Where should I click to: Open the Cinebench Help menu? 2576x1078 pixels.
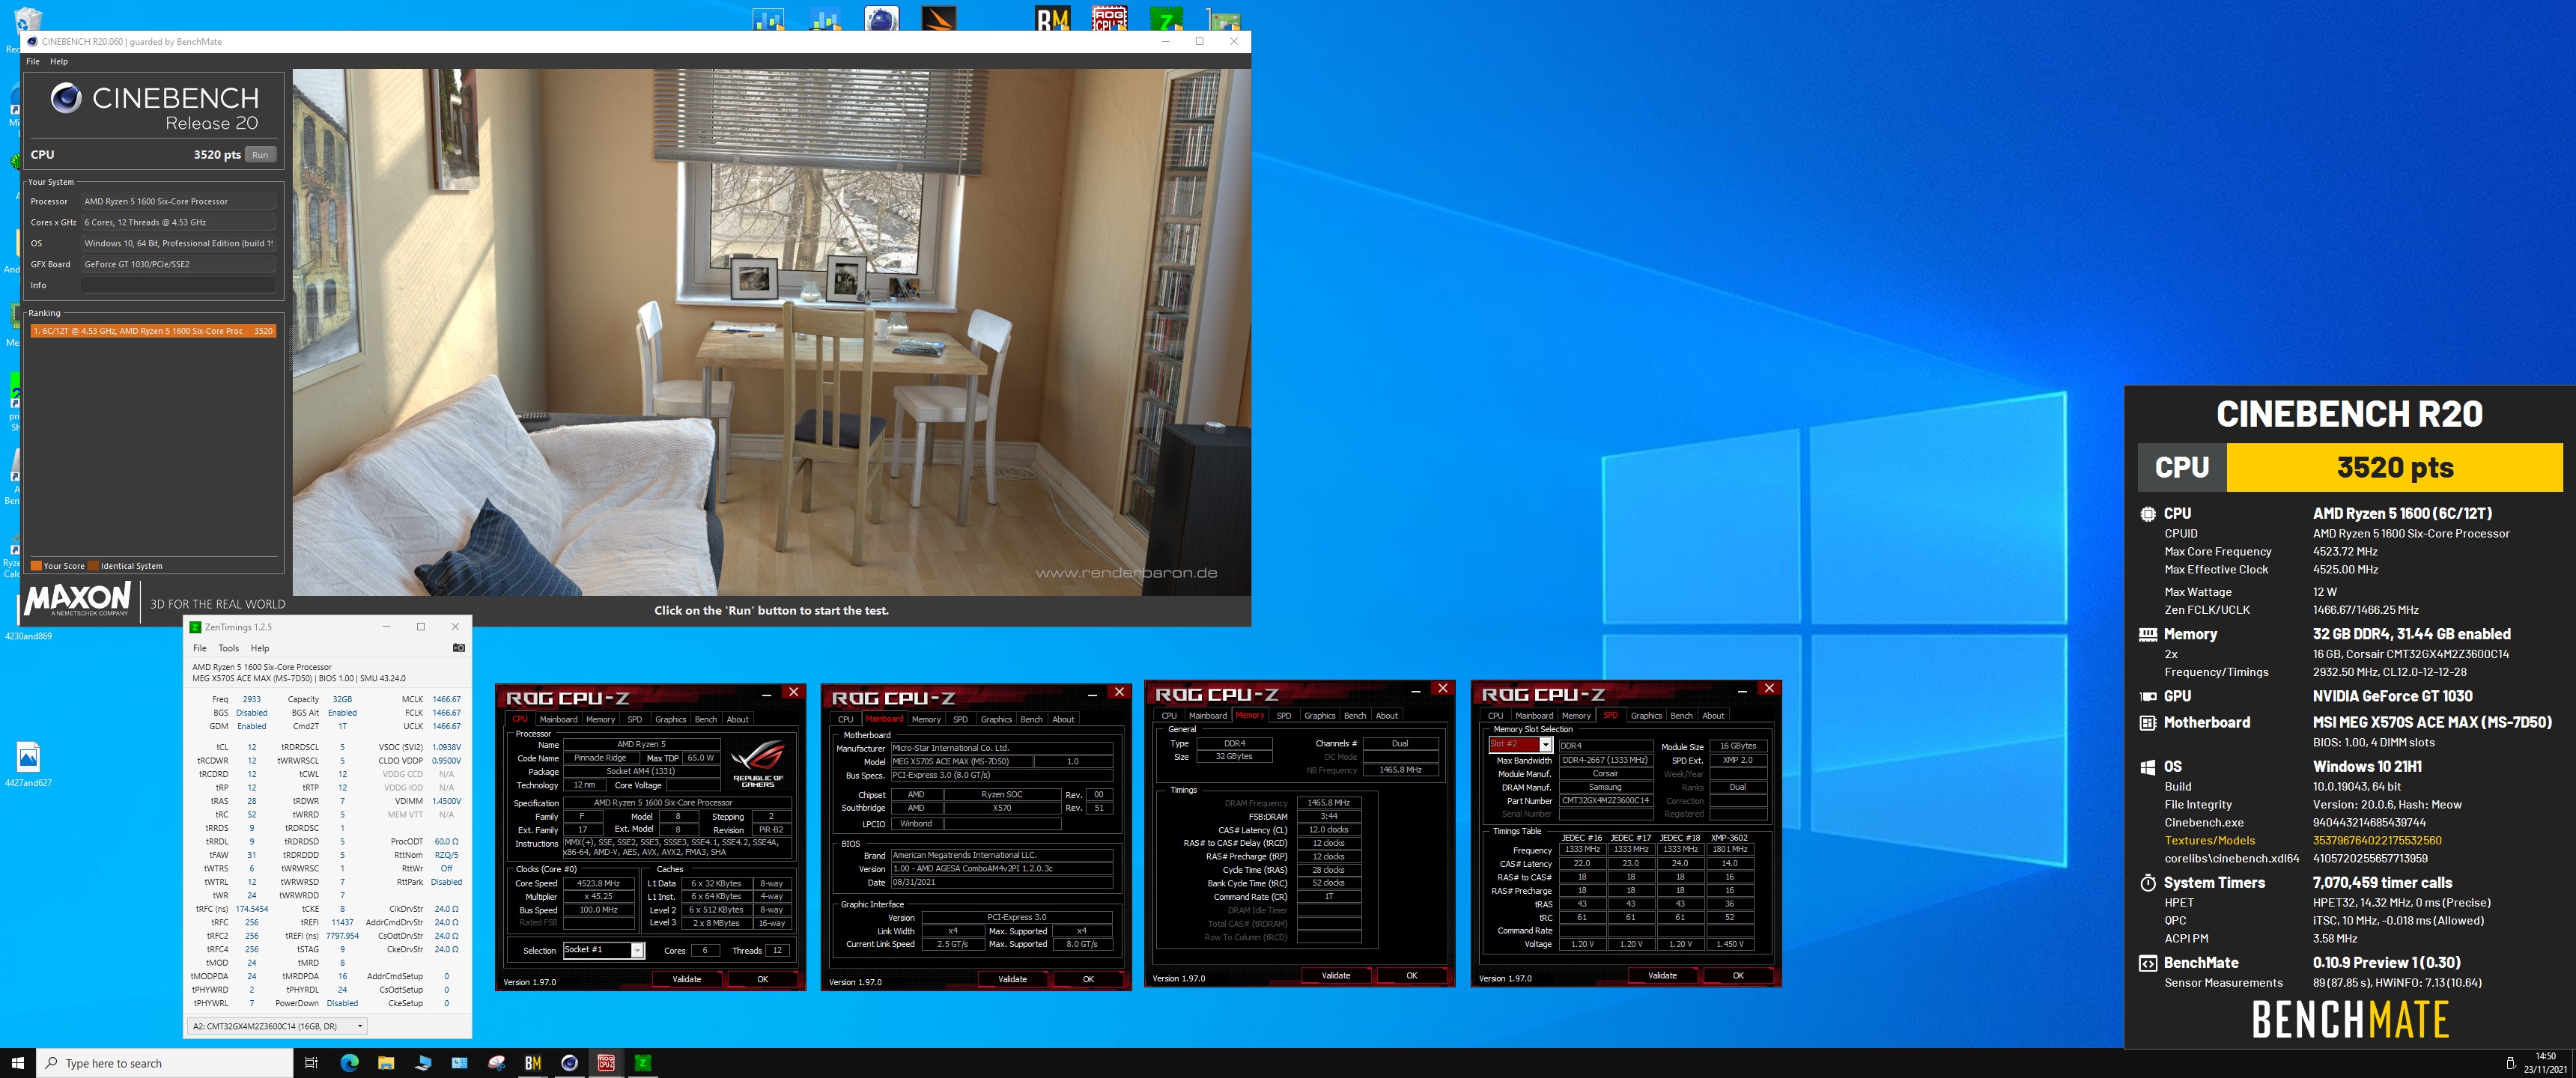pos(59,62)
